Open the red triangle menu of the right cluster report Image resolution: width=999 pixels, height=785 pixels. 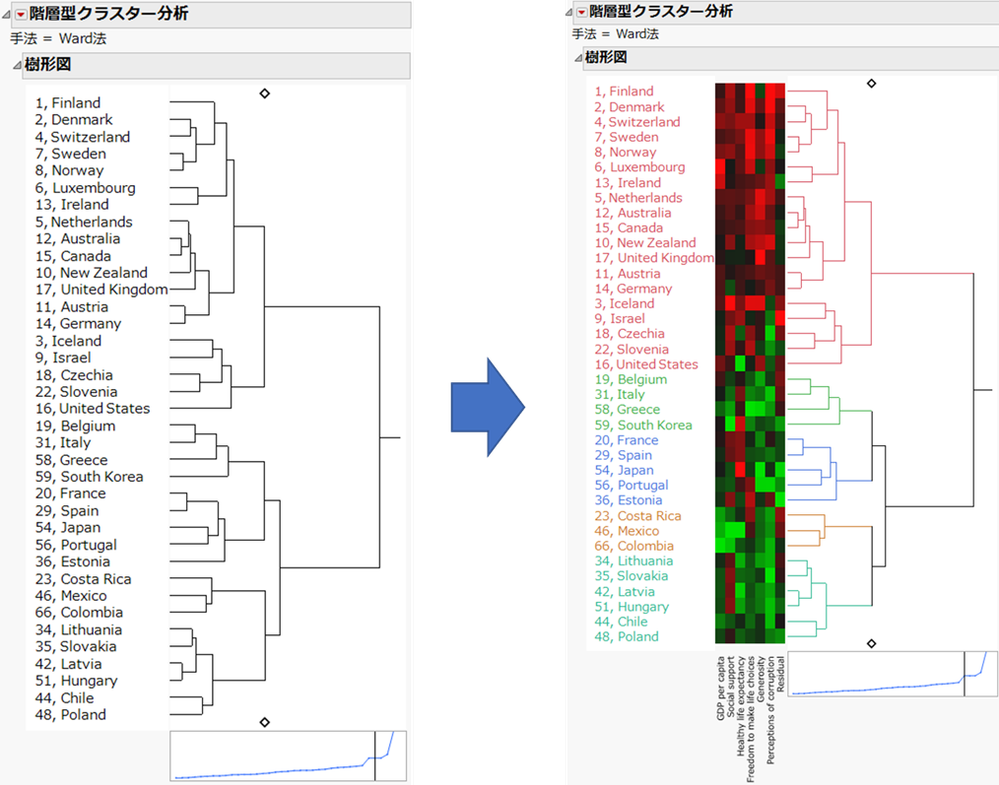tap(581, 13)
